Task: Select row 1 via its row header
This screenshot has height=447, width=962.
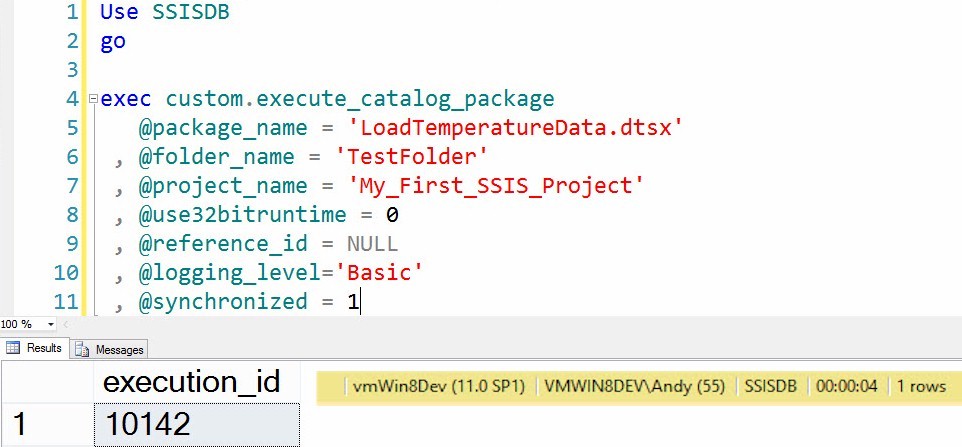Action: tap(19, 424)
